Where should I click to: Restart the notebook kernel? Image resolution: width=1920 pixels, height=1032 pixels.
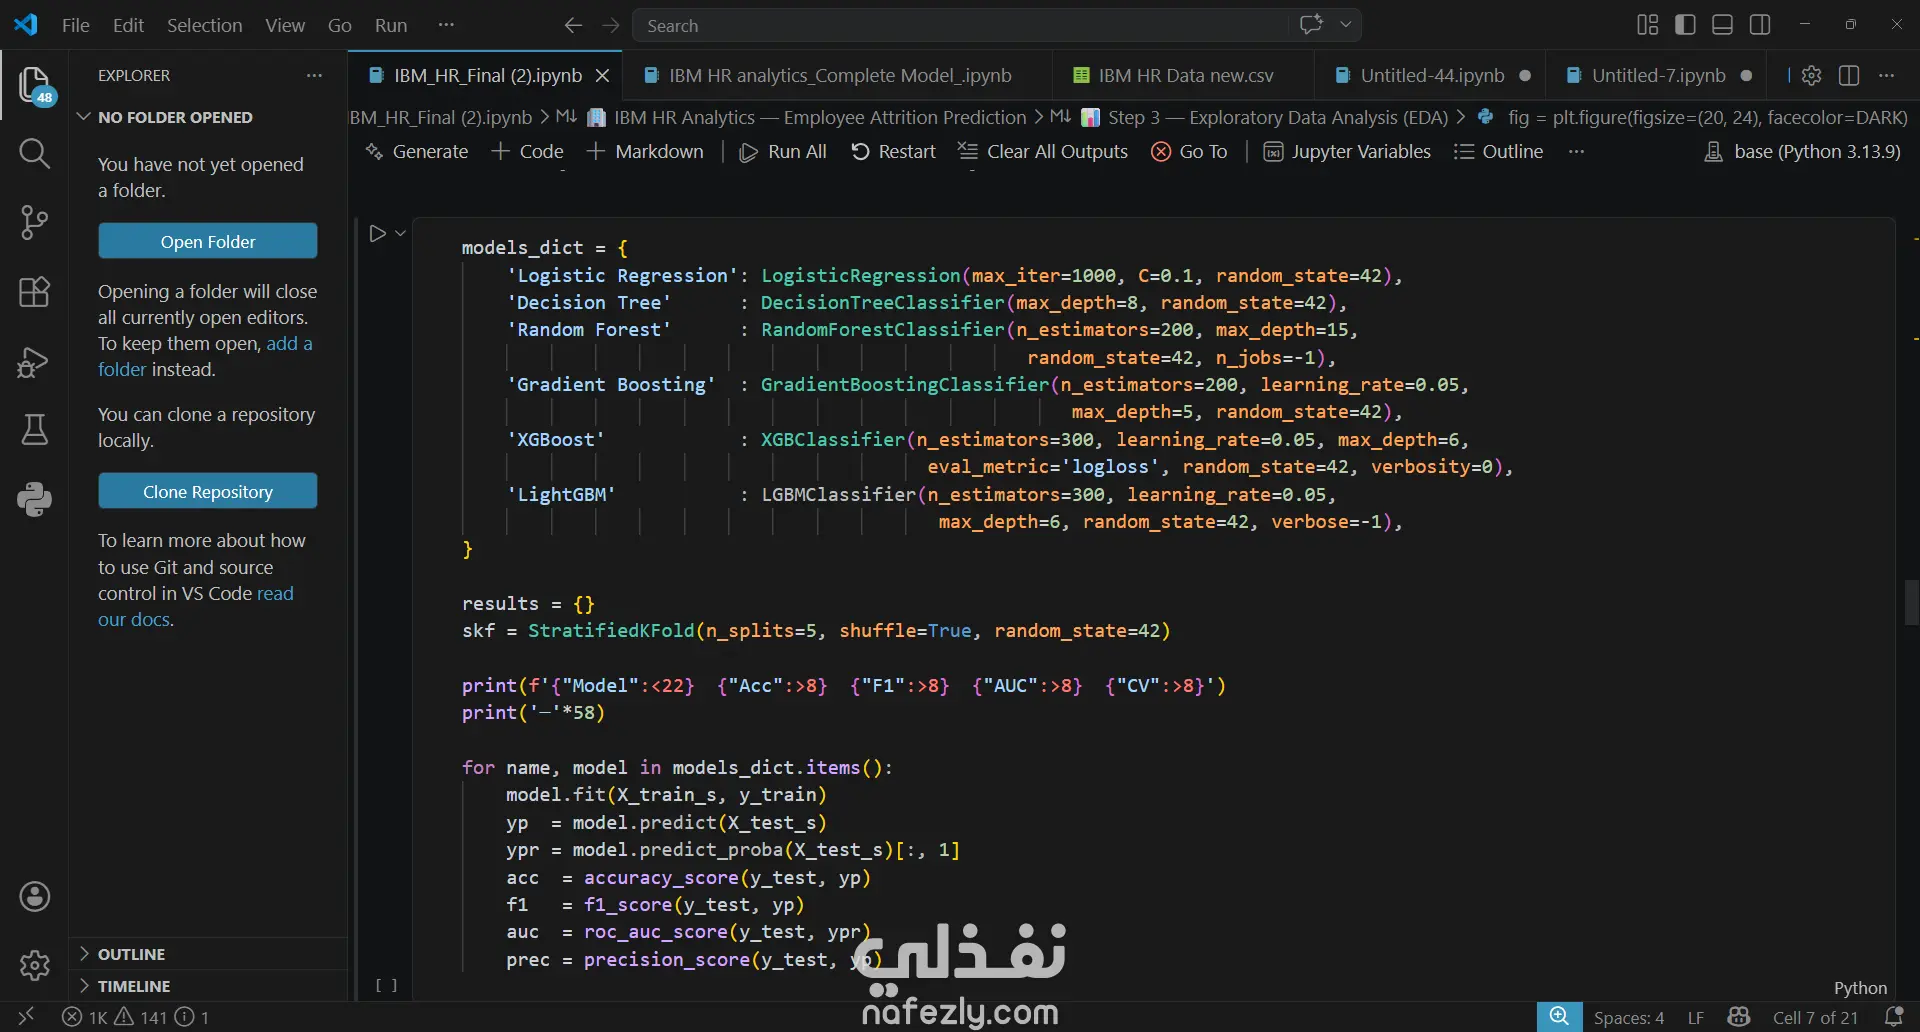tap(893, 152)
